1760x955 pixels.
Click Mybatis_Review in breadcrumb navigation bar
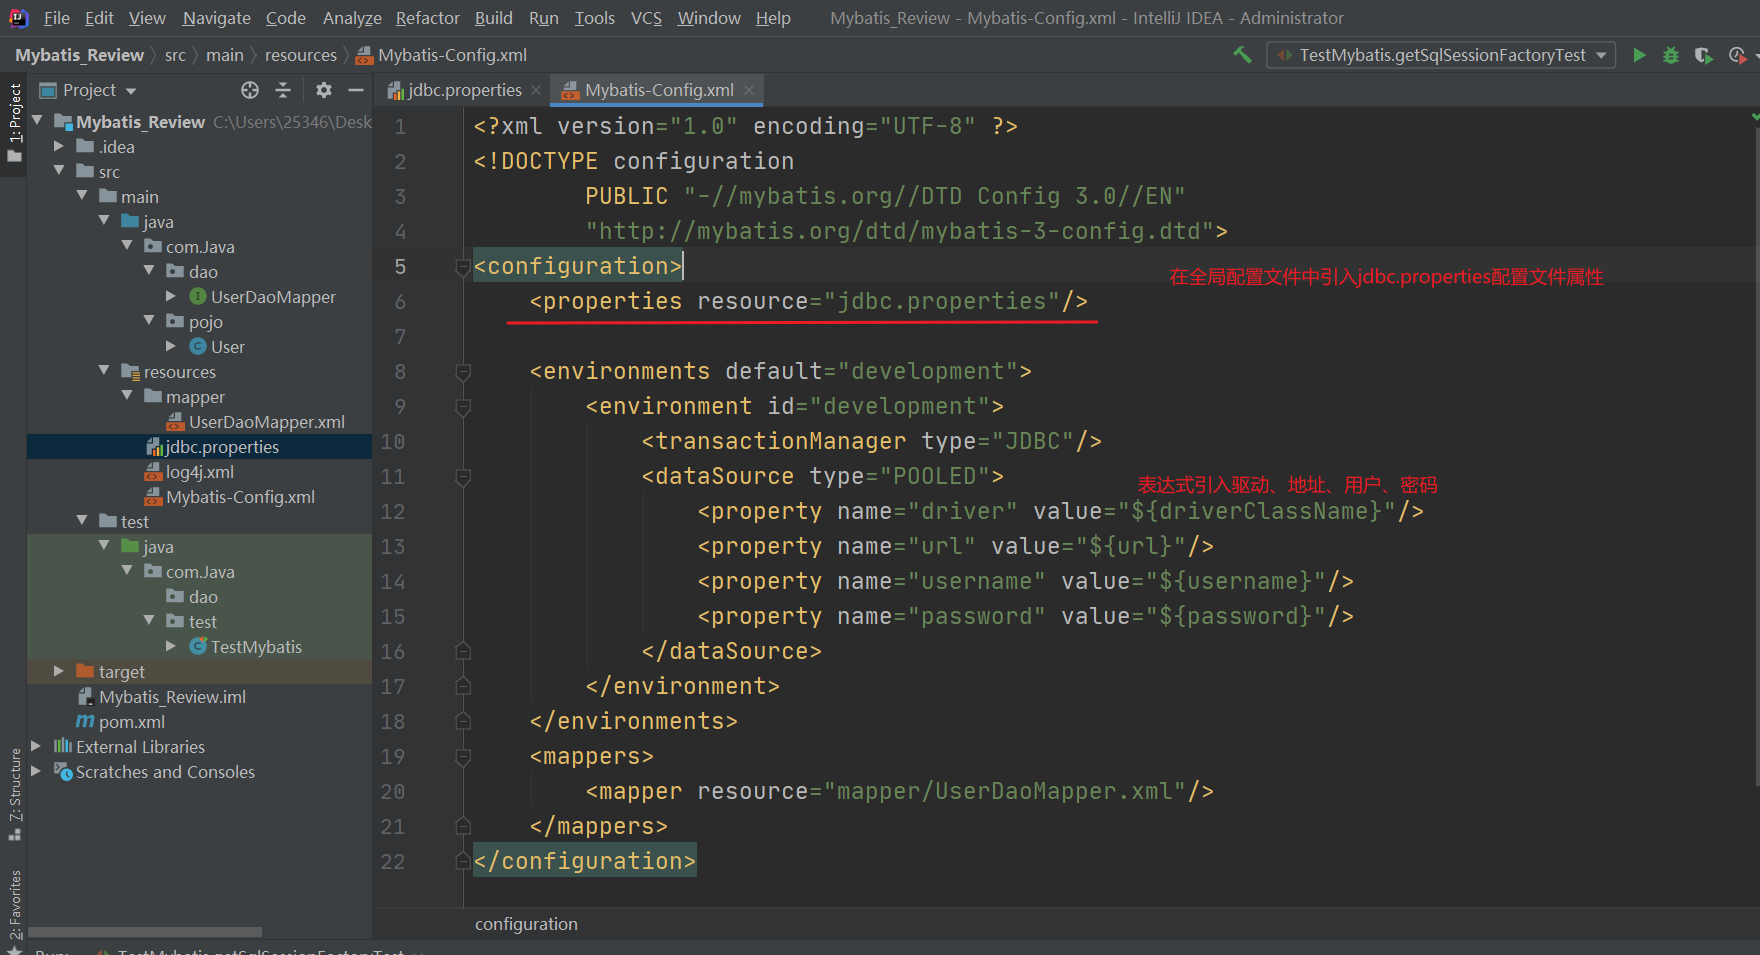pyautogui.click(x=79, y=55)
